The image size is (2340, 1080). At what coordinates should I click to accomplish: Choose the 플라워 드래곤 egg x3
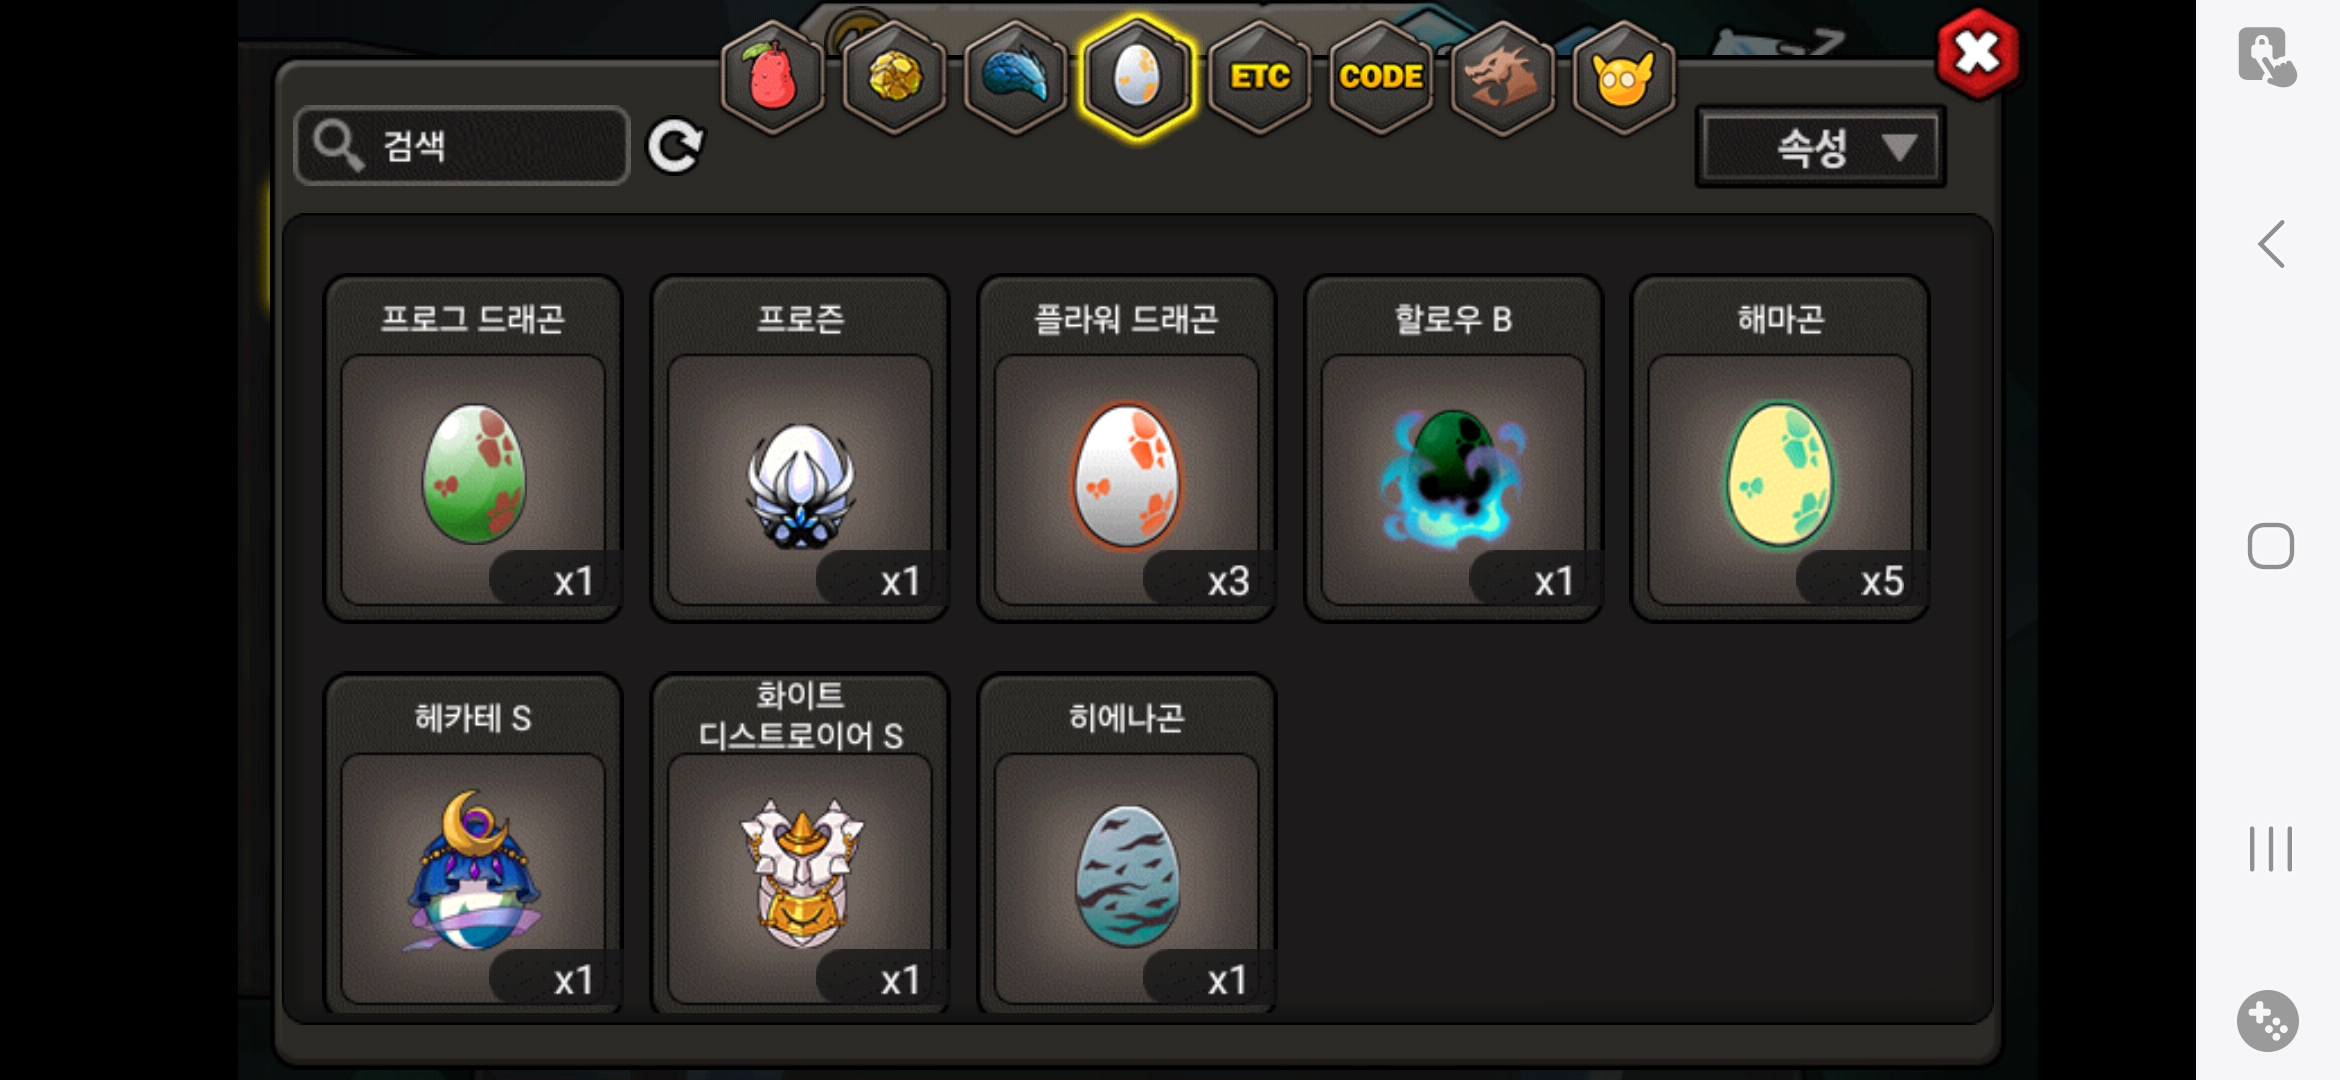(1127, 448)
